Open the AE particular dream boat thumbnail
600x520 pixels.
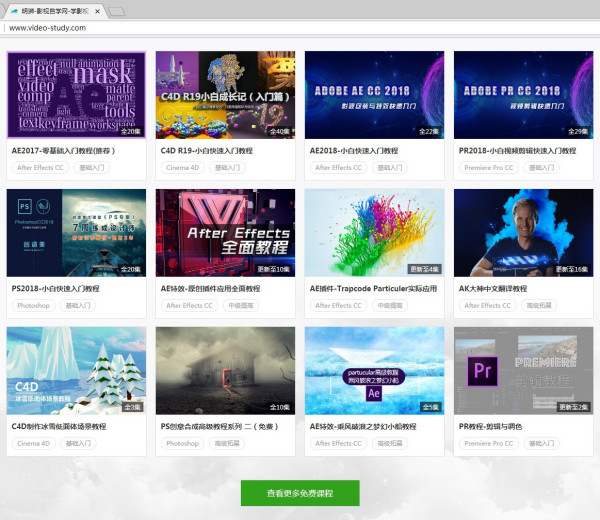(x=375, y=370)
